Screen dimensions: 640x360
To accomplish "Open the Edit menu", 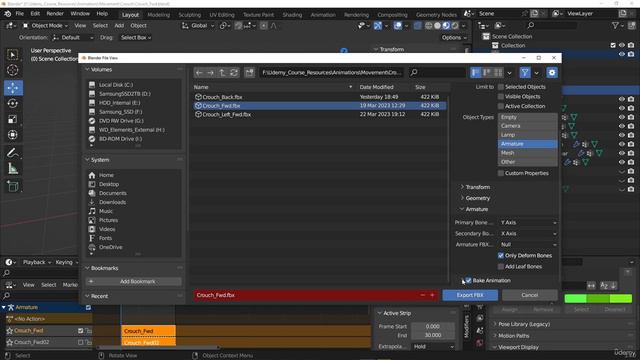I will pyautogui.click(x=35, y=13).
